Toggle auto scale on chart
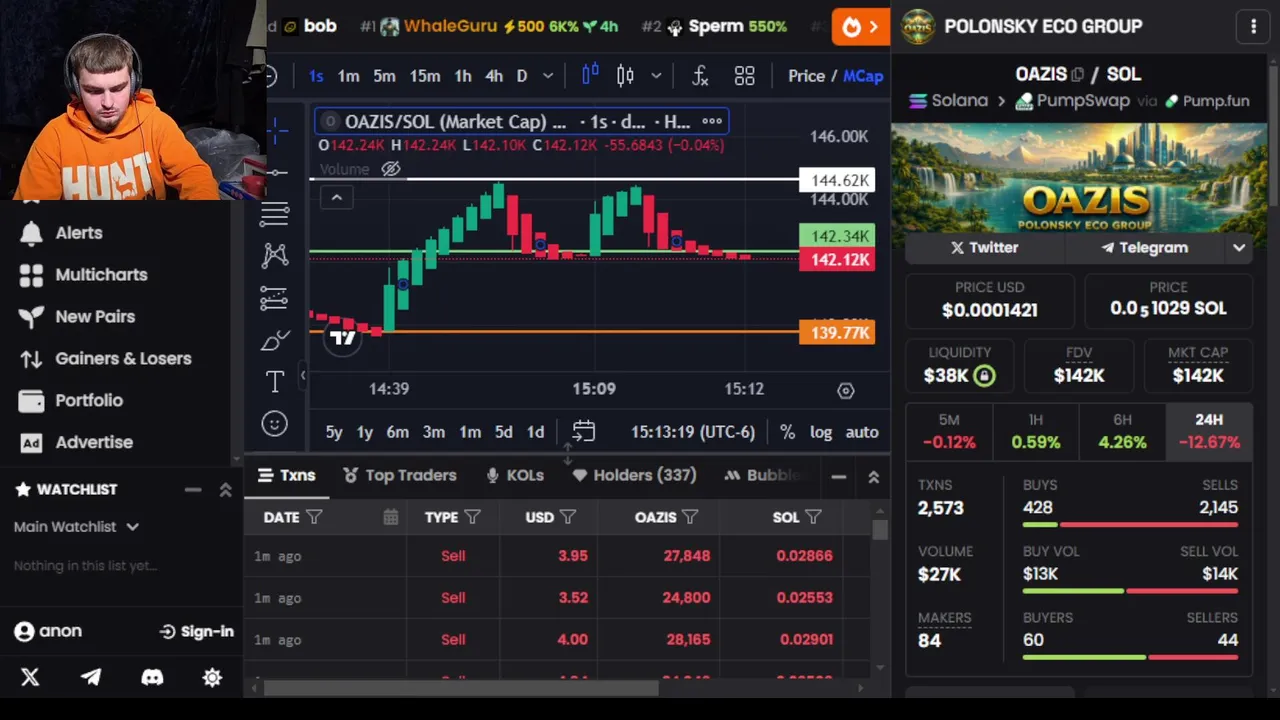 pyautogui.click(x=862, y=432)
